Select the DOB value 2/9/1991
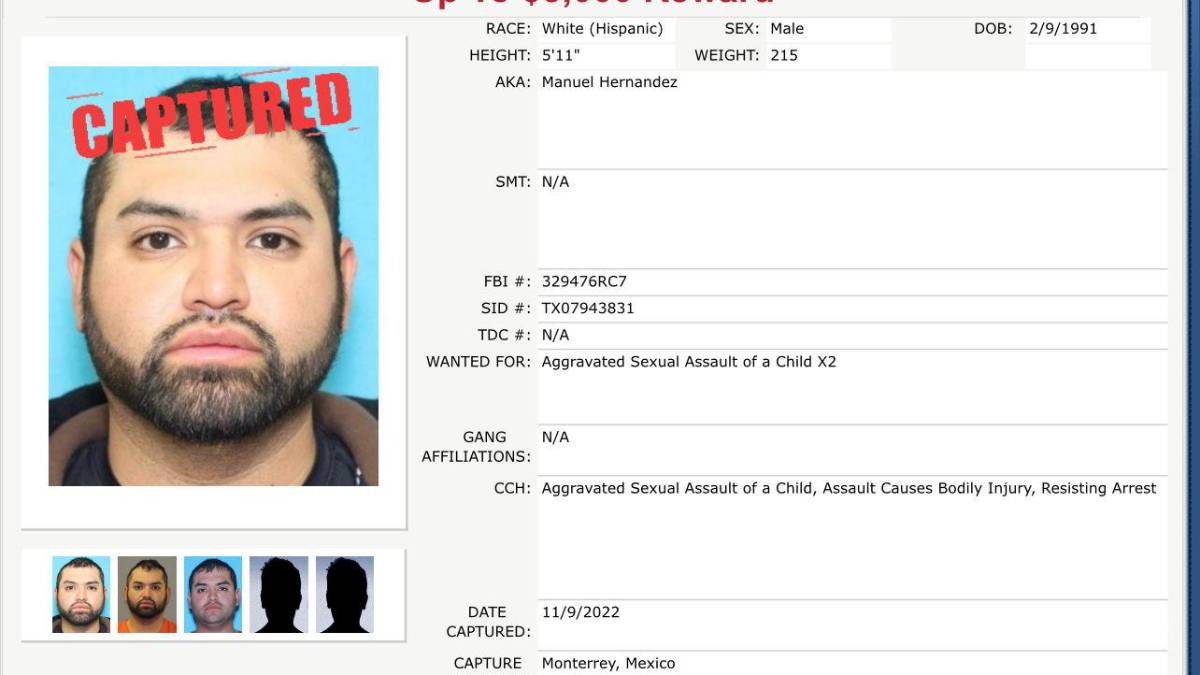The image size is (1200, 675). (1063, 29)
